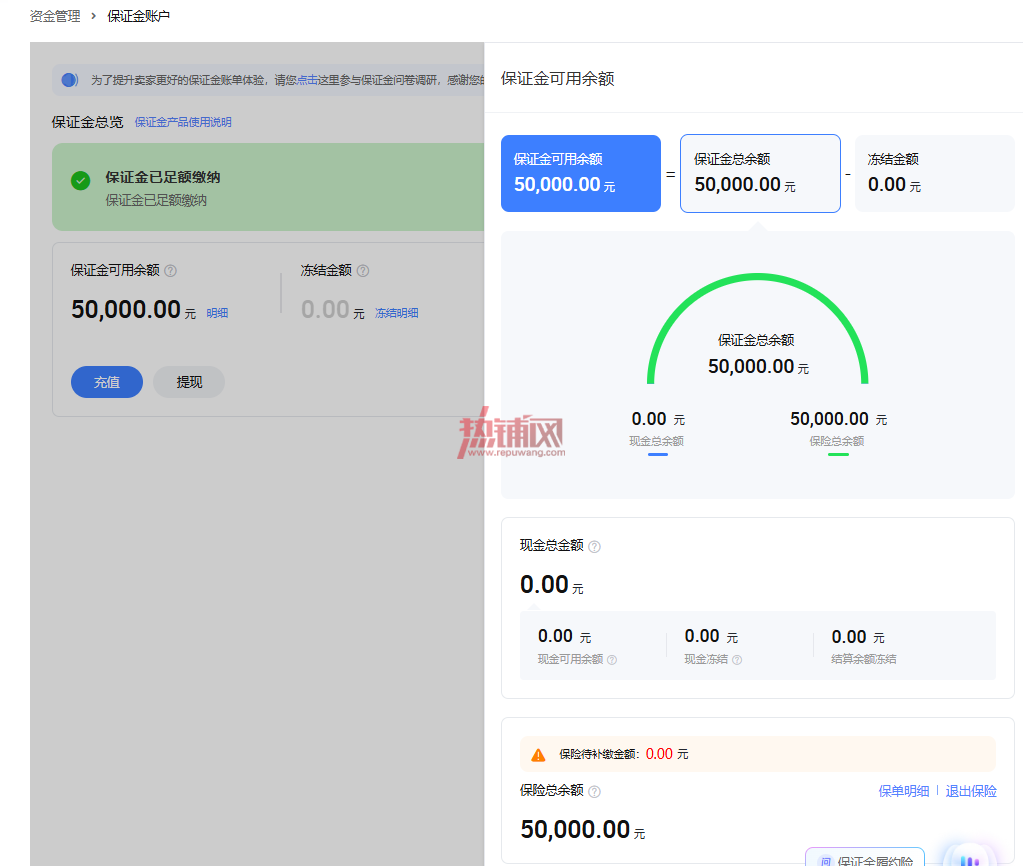Click the 提现 withdraw button
The image size is (1023, 866).
(x=189, y=382)
